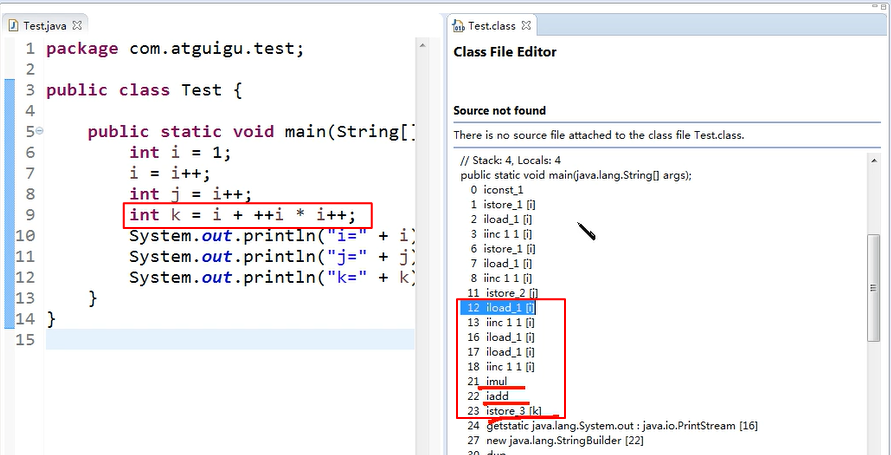Click the 'public static void main' bytecode signature line
The height and width of the screenshot is (455, 891).
(x=576, y=176)
